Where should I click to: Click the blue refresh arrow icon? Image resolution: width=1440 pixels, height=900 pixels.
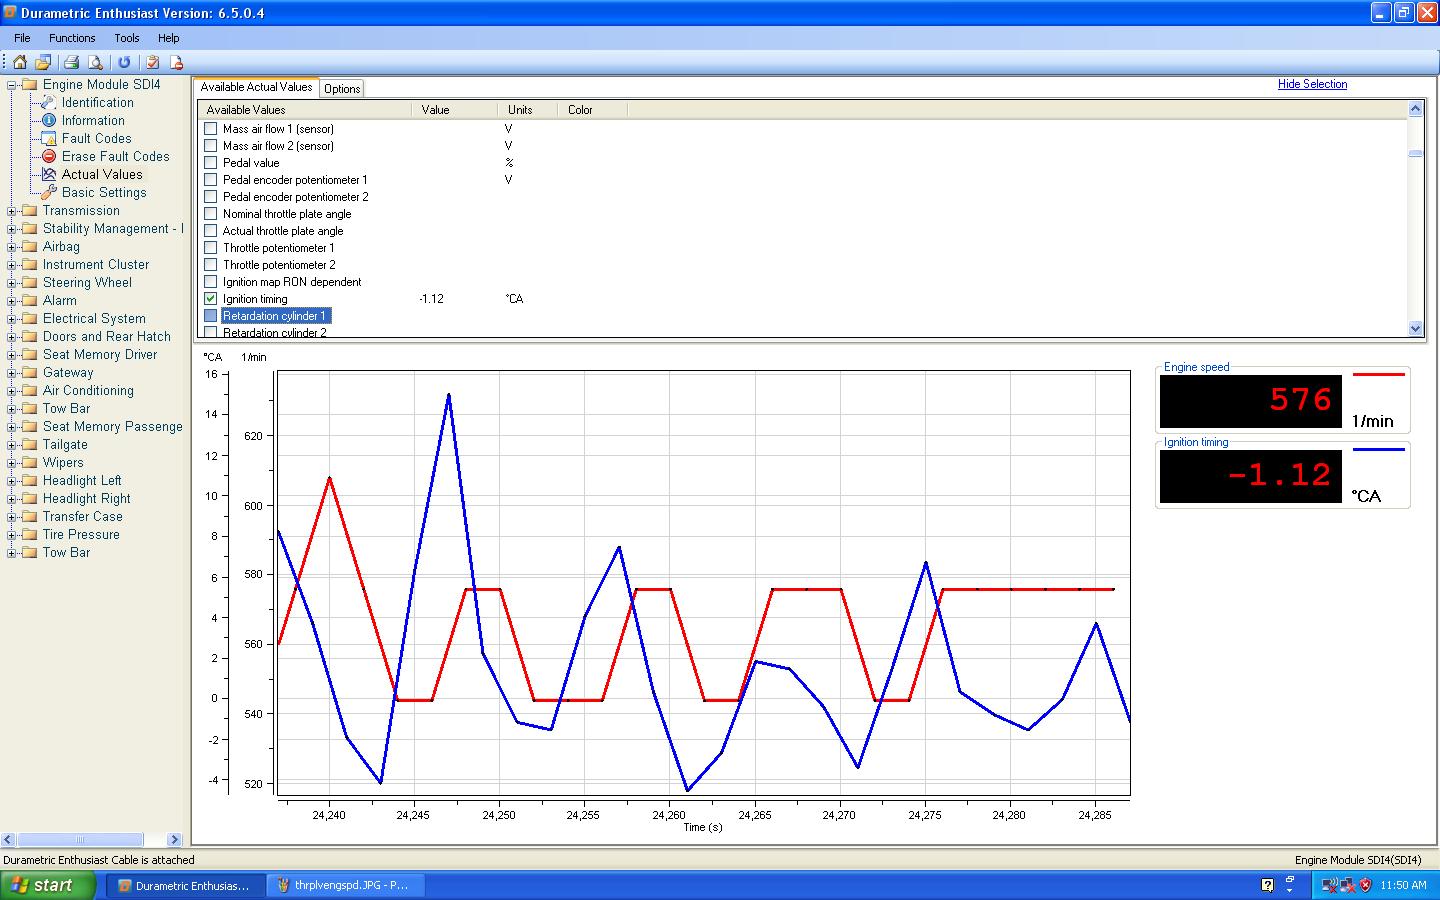click(x=124, y=62)
